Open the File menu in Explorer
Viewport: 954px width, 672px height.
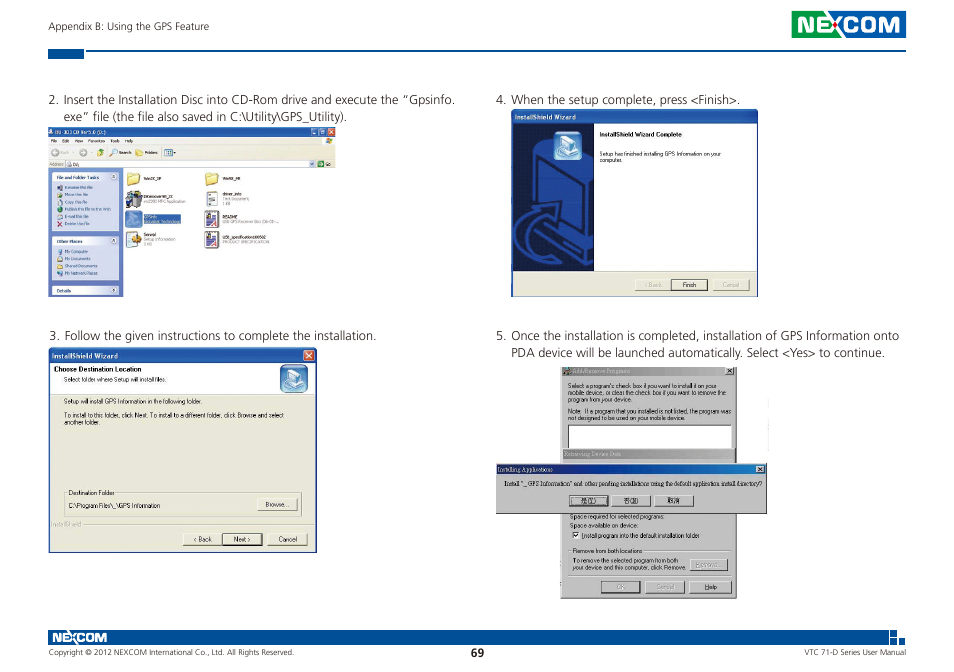(54, 141)
